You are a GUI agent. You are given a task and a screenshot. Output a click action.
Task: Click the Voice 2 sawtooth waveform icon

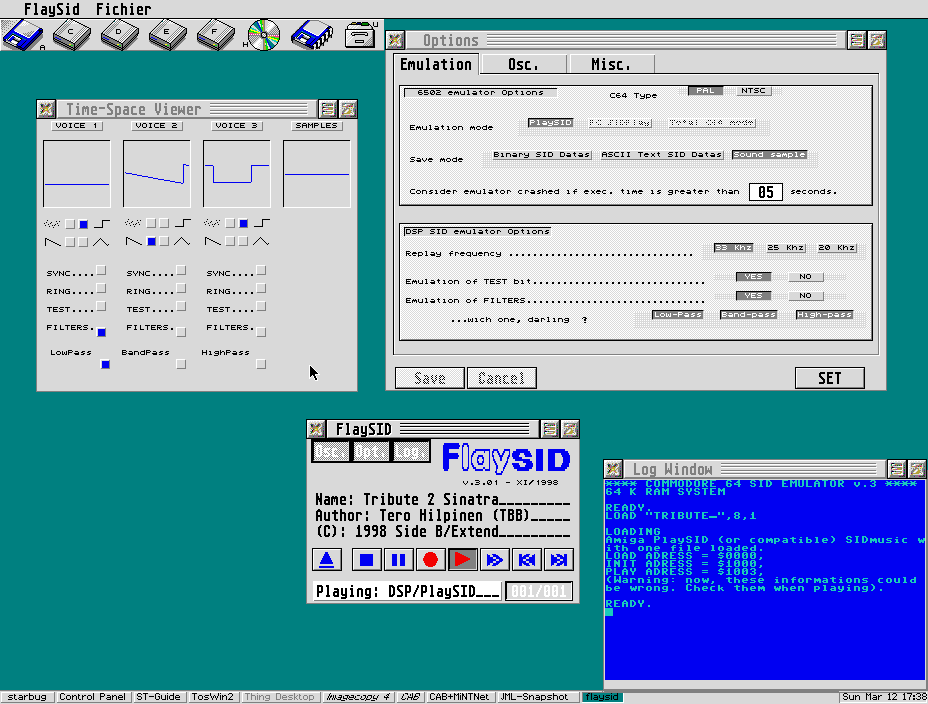133,241
